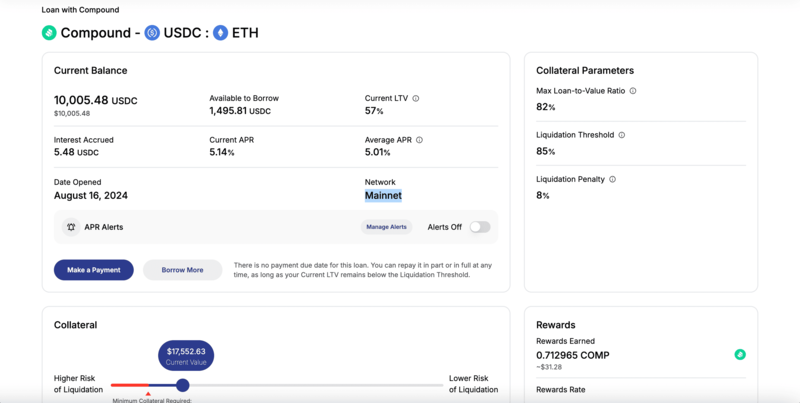800x403 pixels.
Task: Click the Compound logo icon in the title
Action: click(x=49, y=33)
